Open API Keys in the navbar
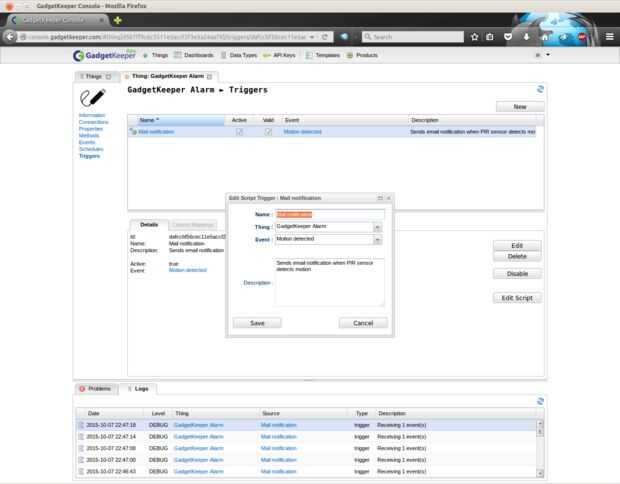This screenshot has width=620, height=484. coord(280,55)
